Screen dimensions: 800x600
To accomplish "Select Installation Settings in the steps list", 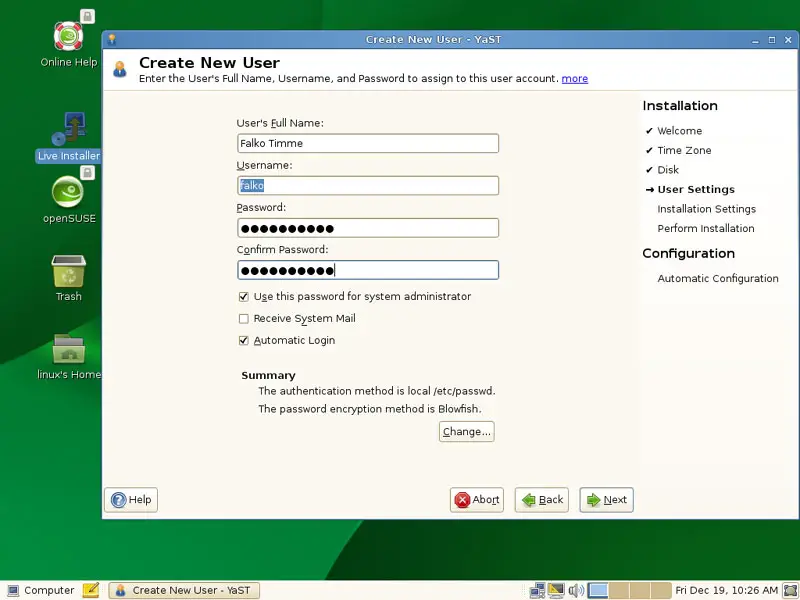I will point(707,209).
